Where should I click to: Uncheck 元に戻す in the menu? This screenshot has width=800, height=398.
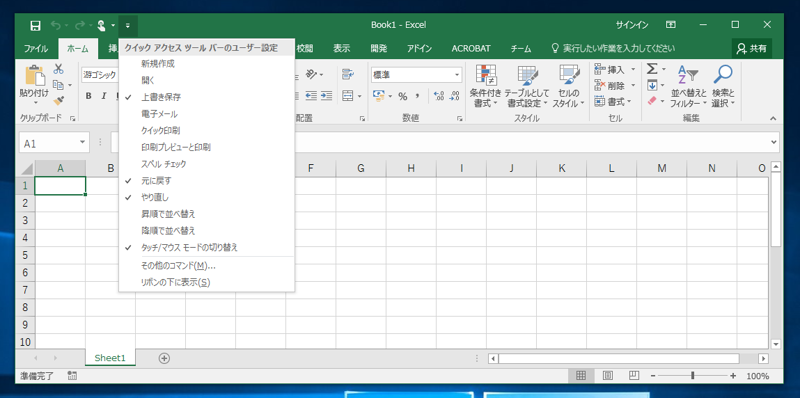(207, 181)
